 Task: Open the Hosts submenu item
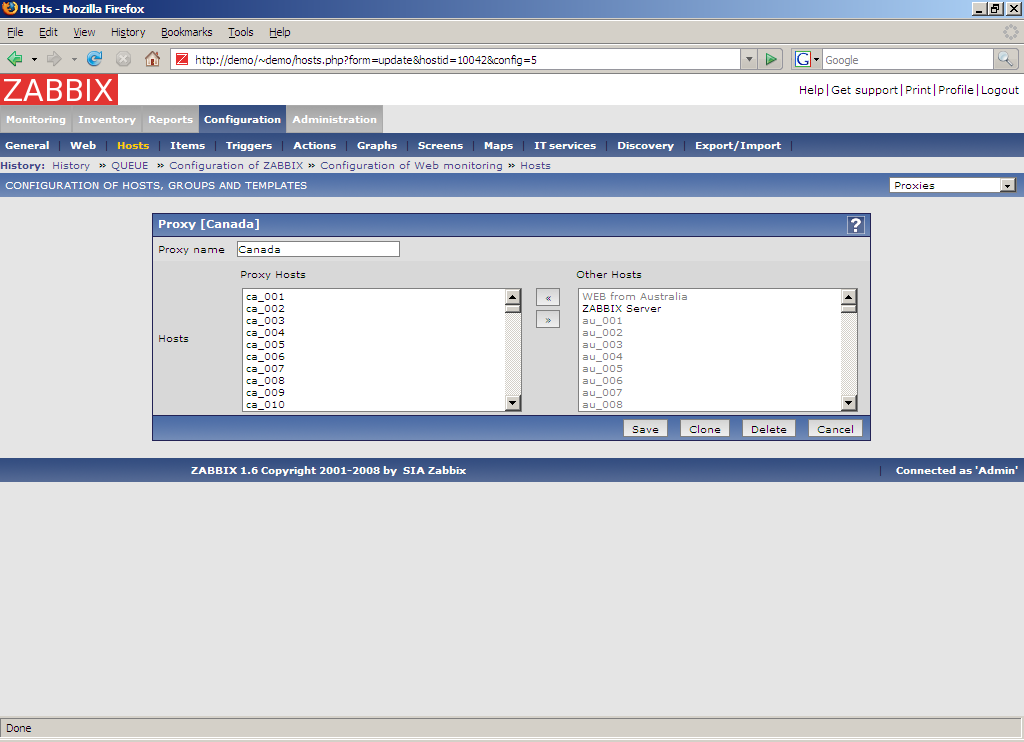[133, 146]
